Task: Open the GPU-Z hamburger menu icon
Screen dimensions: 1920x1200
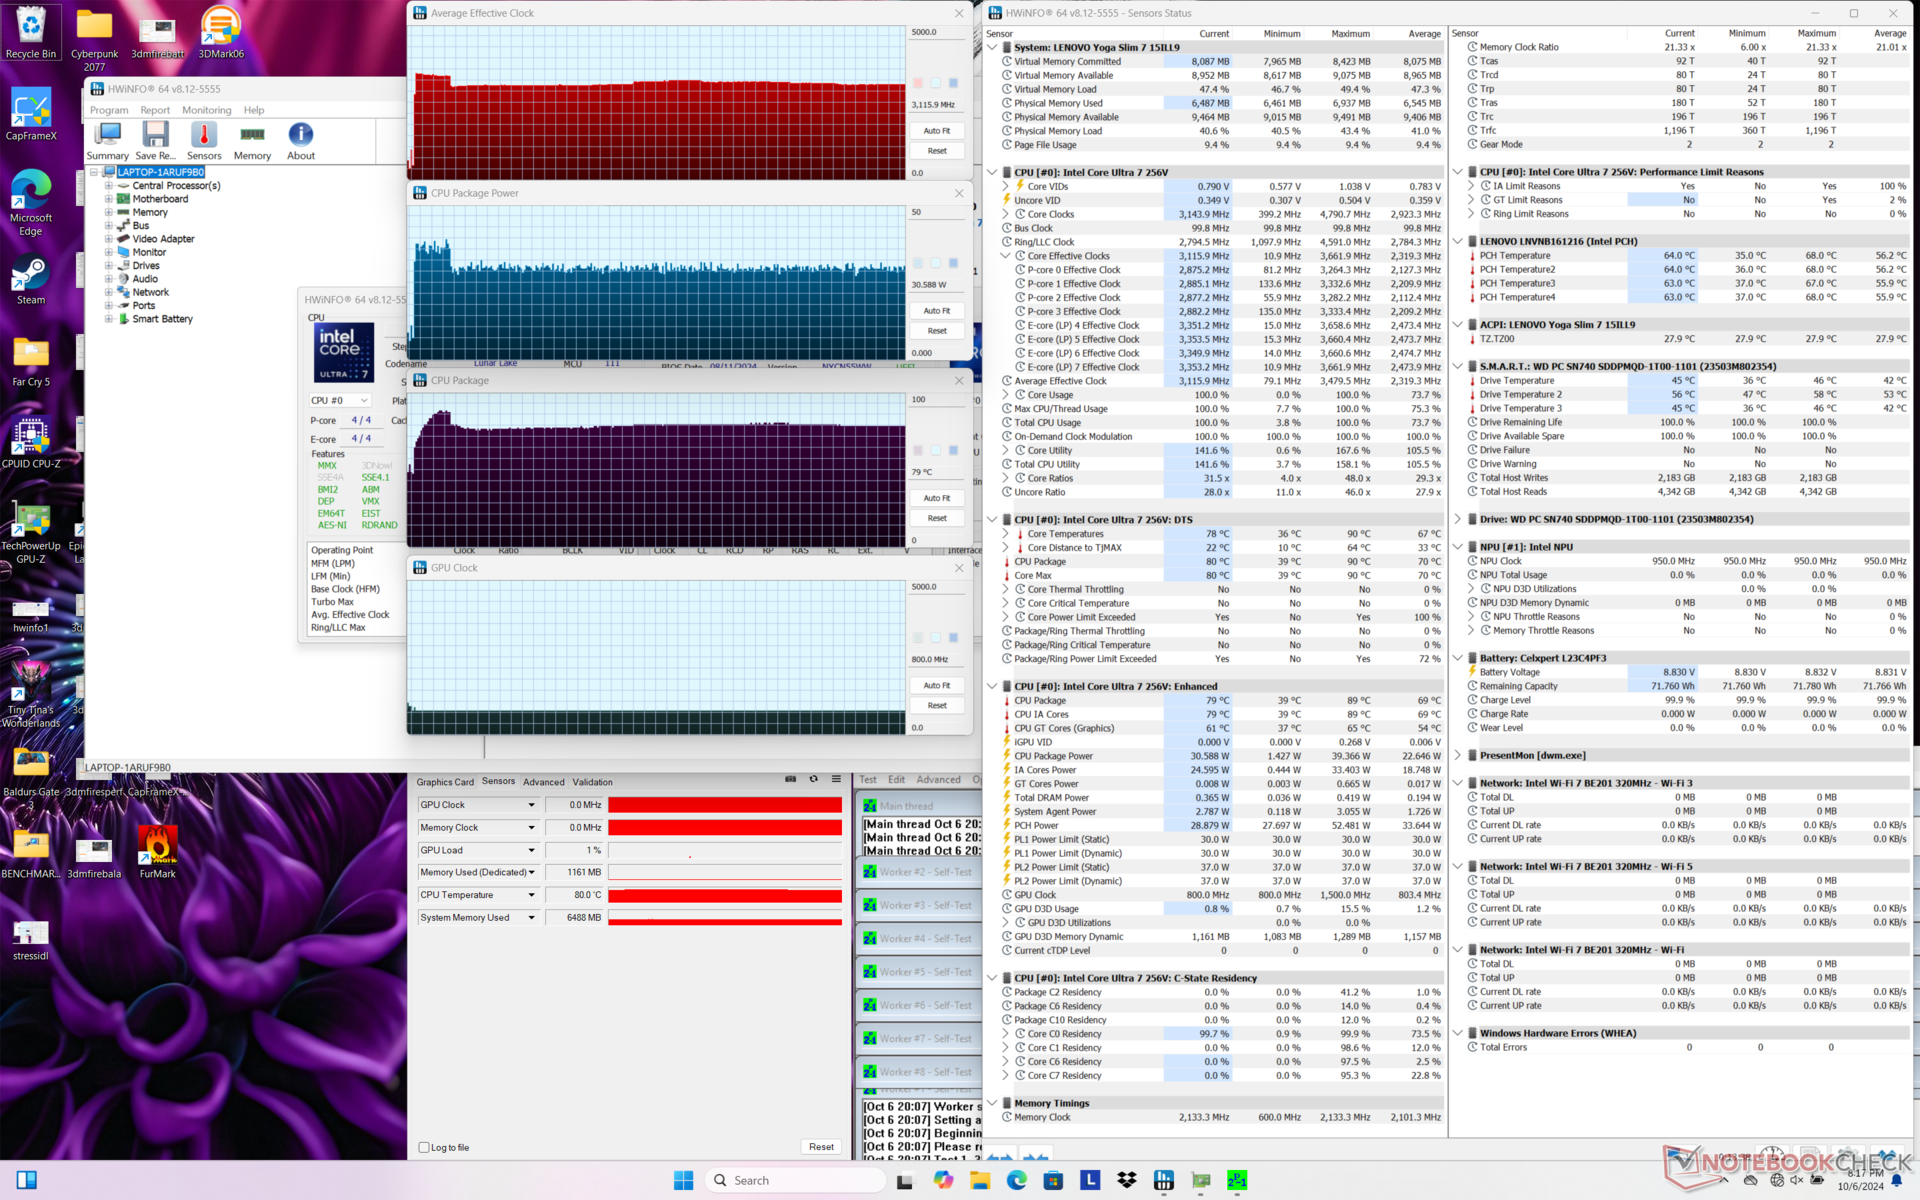Action: coord(836,780)
